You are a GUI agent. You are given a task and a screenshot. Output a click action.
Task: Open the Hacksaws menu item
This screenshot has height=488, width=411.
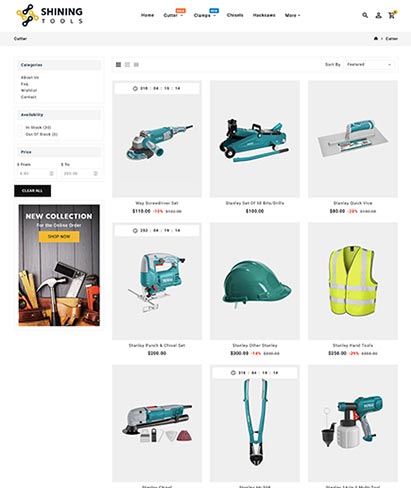tap(264, 15)
